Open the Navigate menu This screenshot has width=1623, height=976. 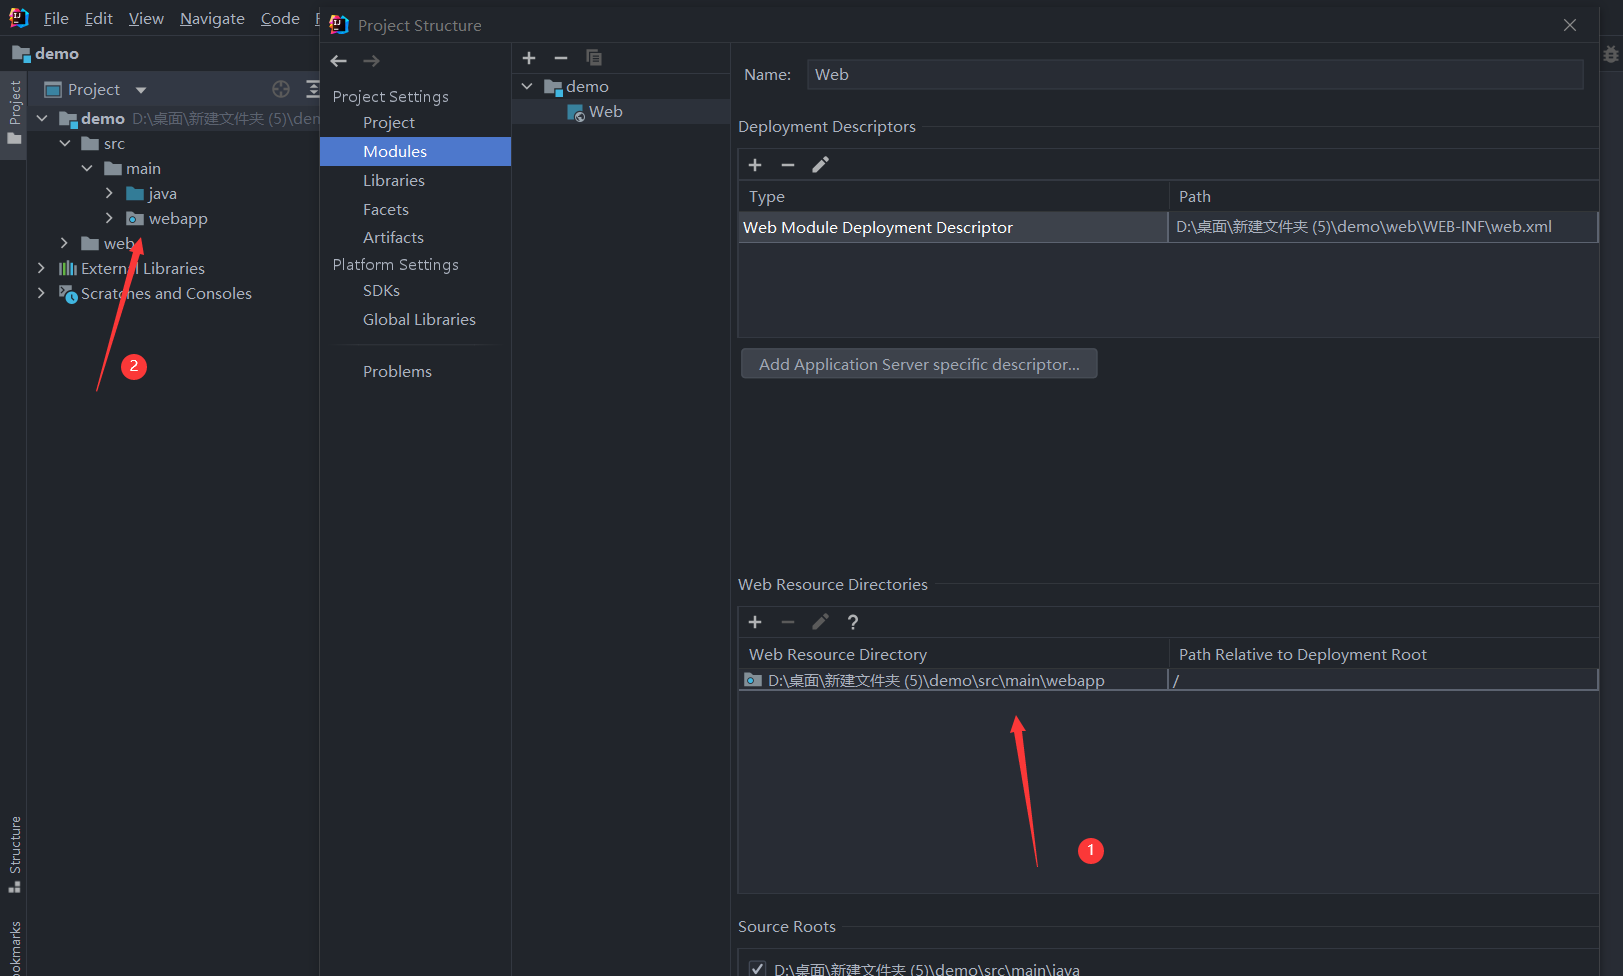212,19
